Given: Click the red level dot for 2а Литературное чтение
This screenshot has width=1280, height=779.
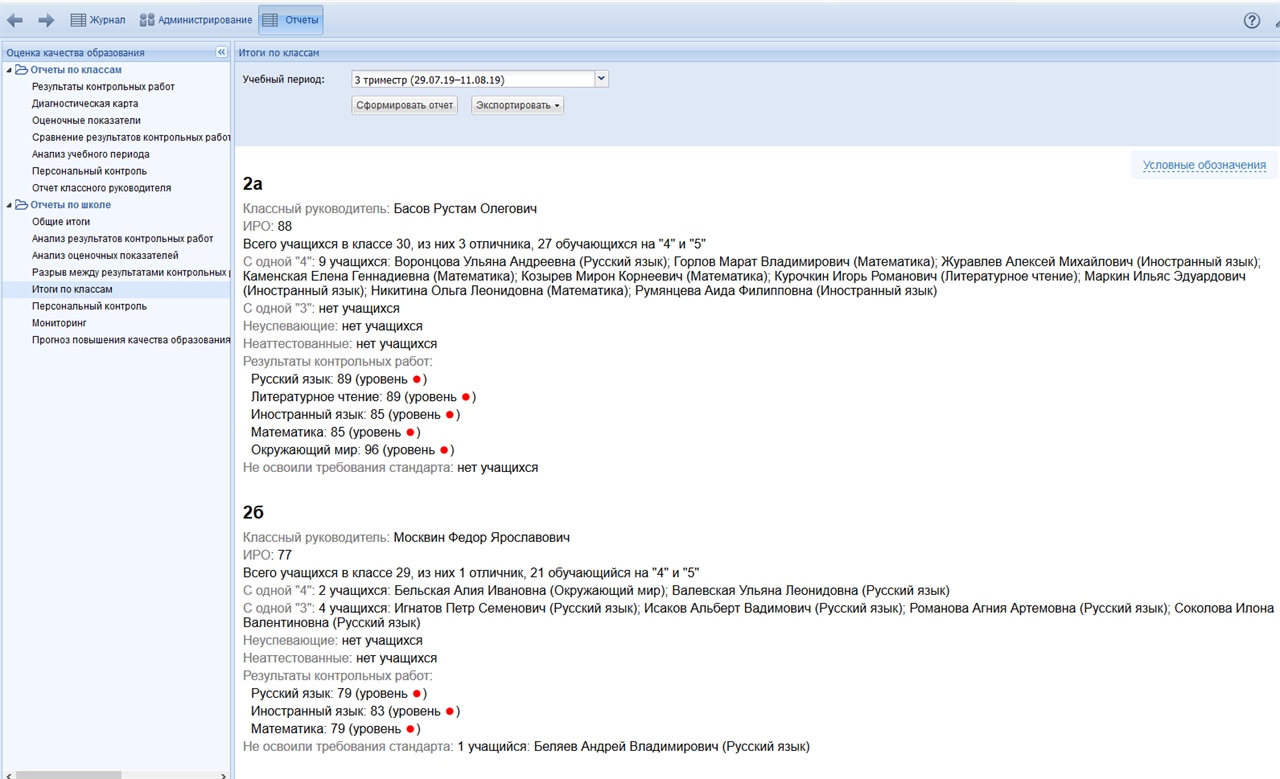Looking at the screenshot, I should [x=466, y=397].
